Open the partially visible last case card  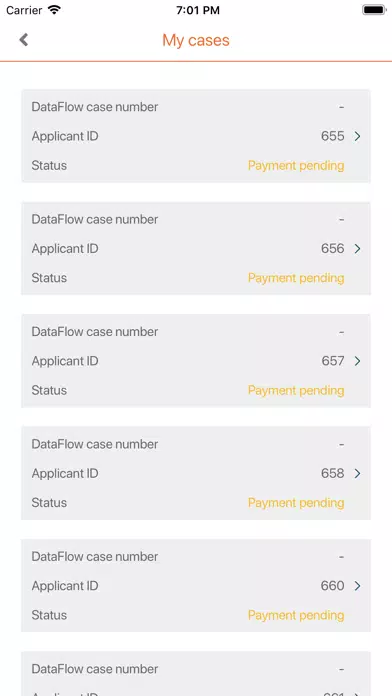coord(196,674)
